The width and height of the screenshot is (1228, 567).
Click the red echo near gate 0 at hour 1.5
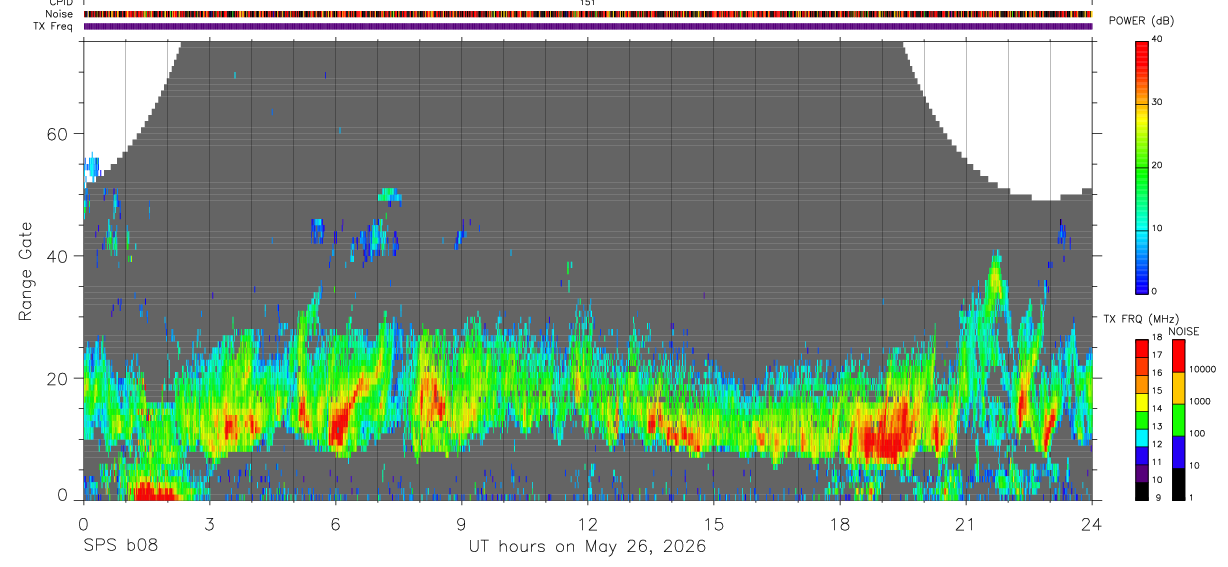[150, 491]
